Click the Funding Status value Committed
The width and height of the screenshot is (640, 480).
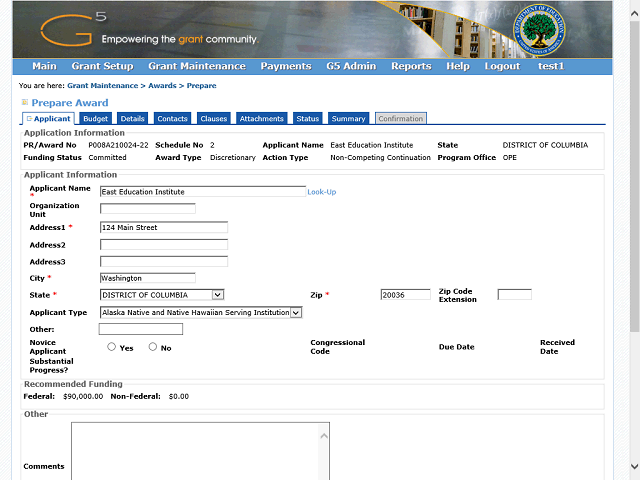point(107,158)
